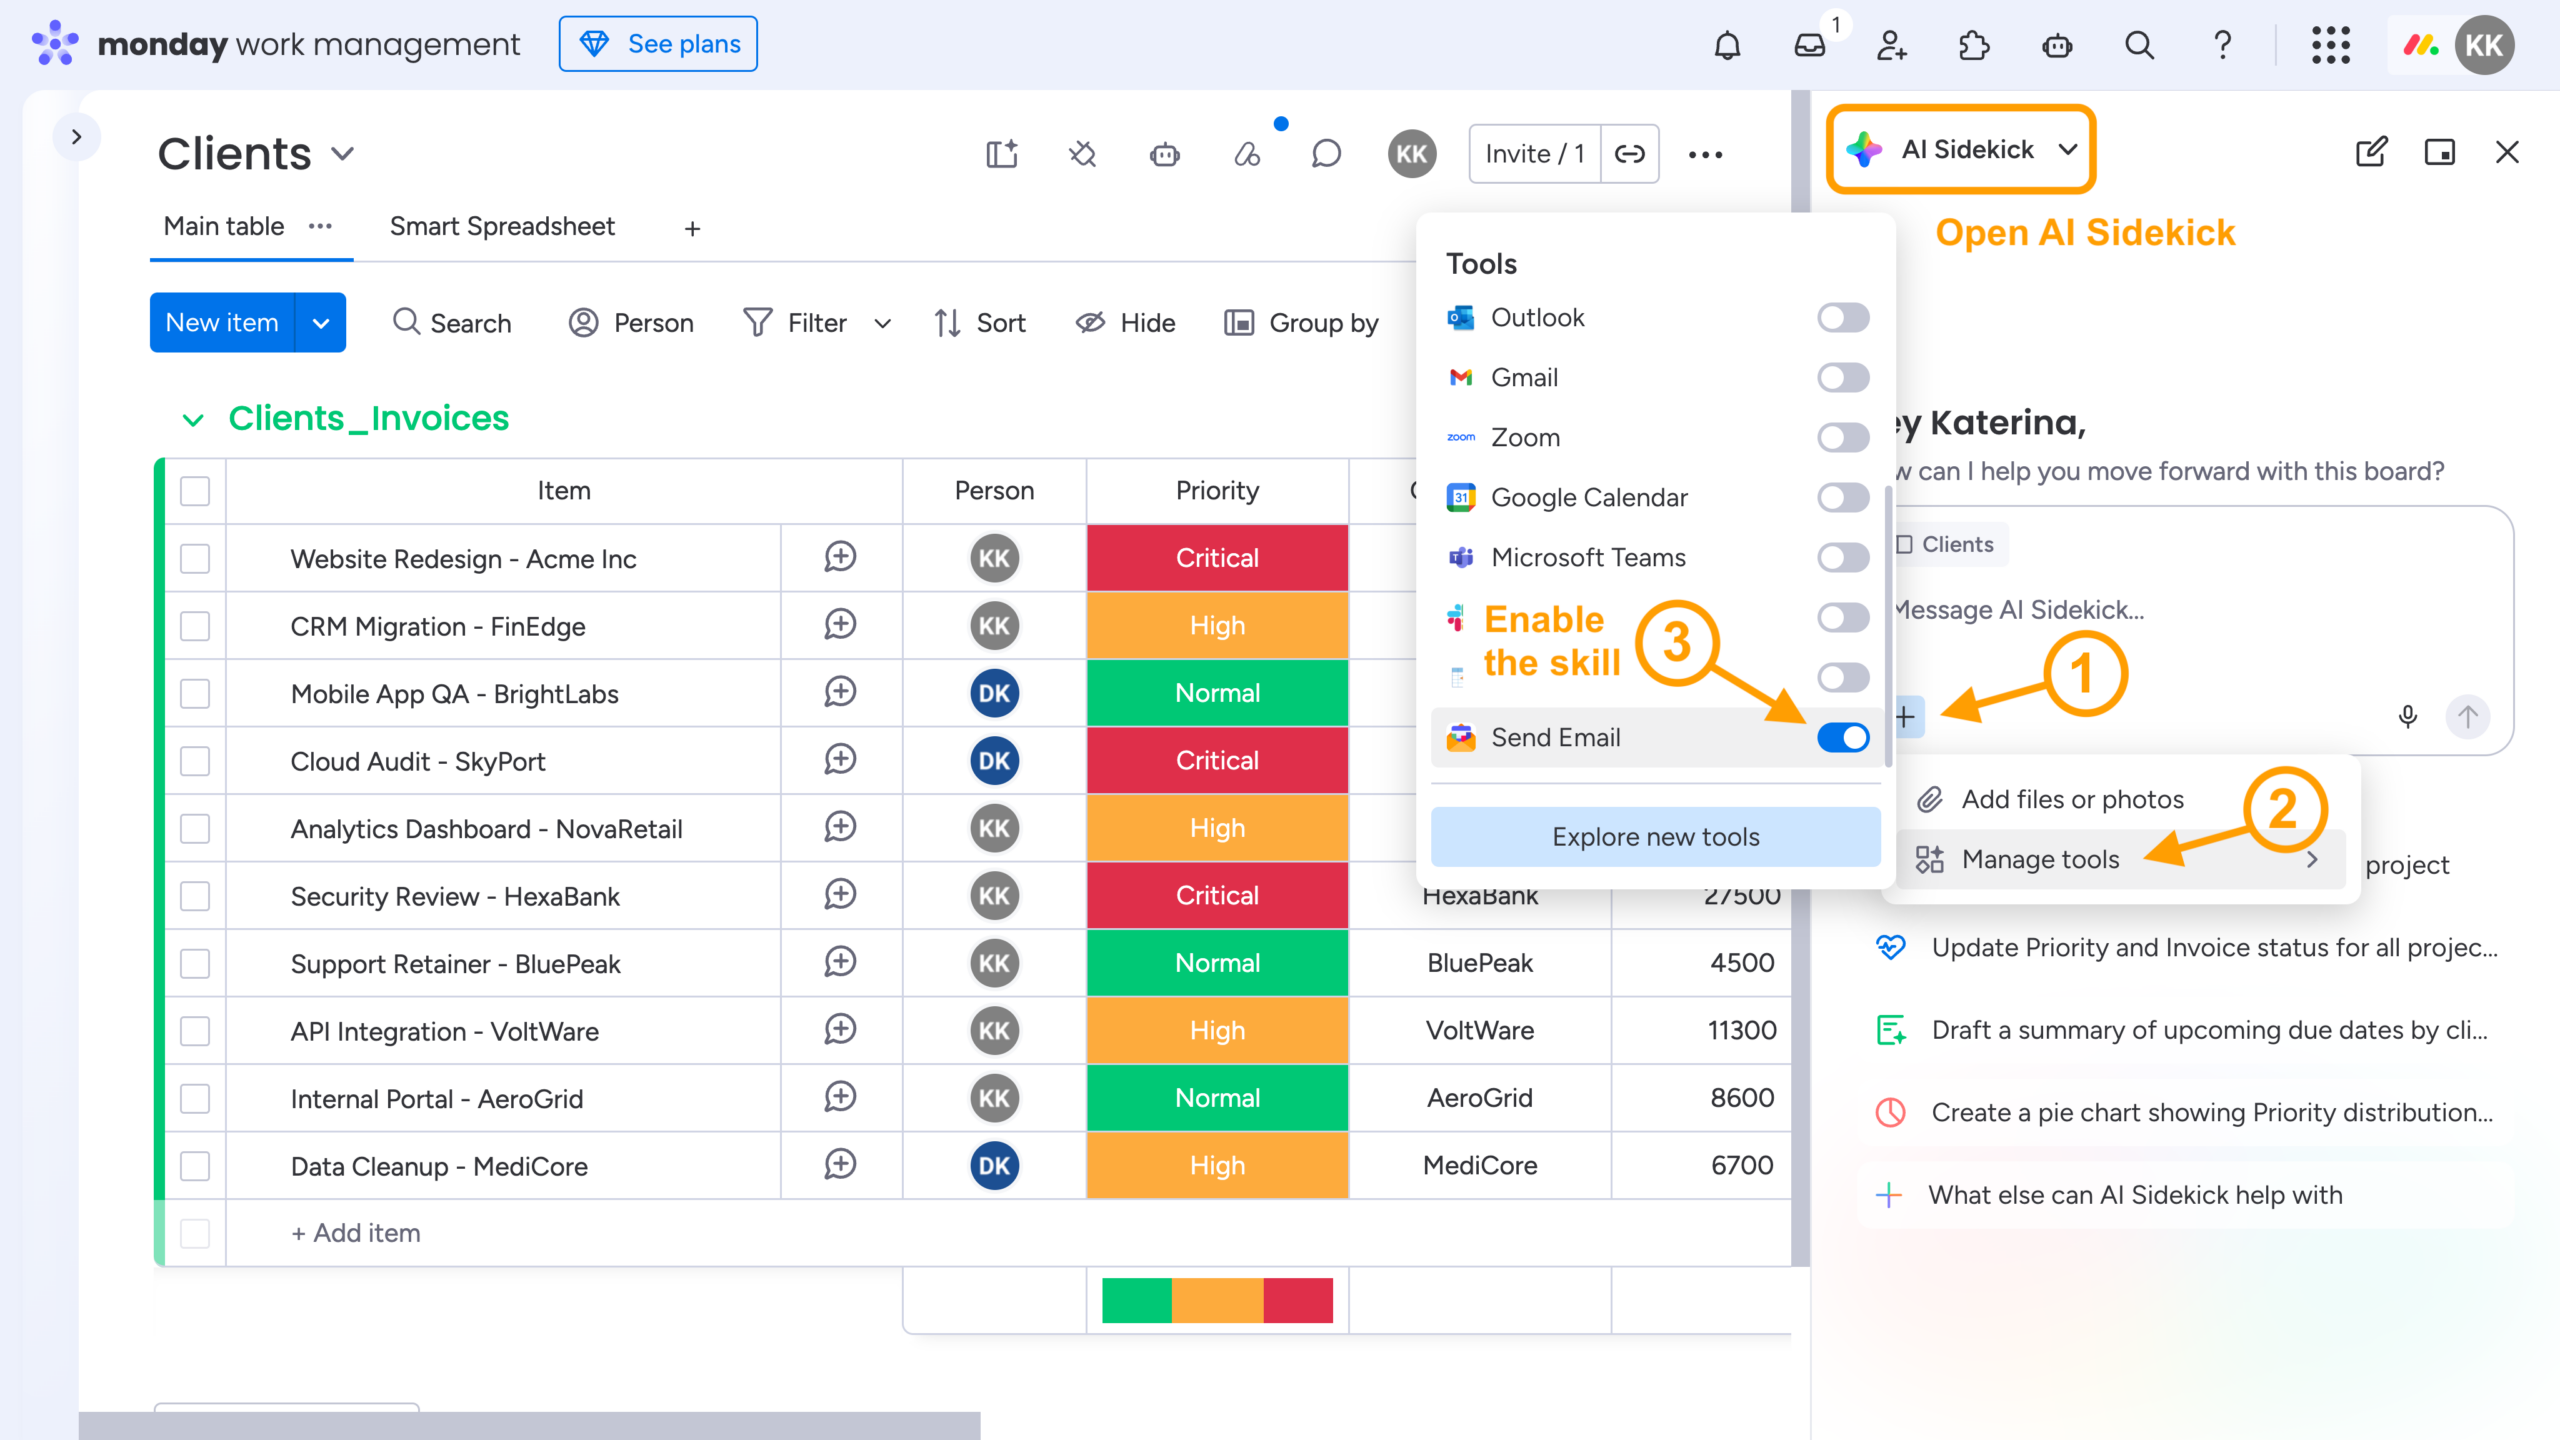Collapse the Clients_Invoices group
Image resolution: width=2560 pixels, height=1440 pixels.
(193, 420)
